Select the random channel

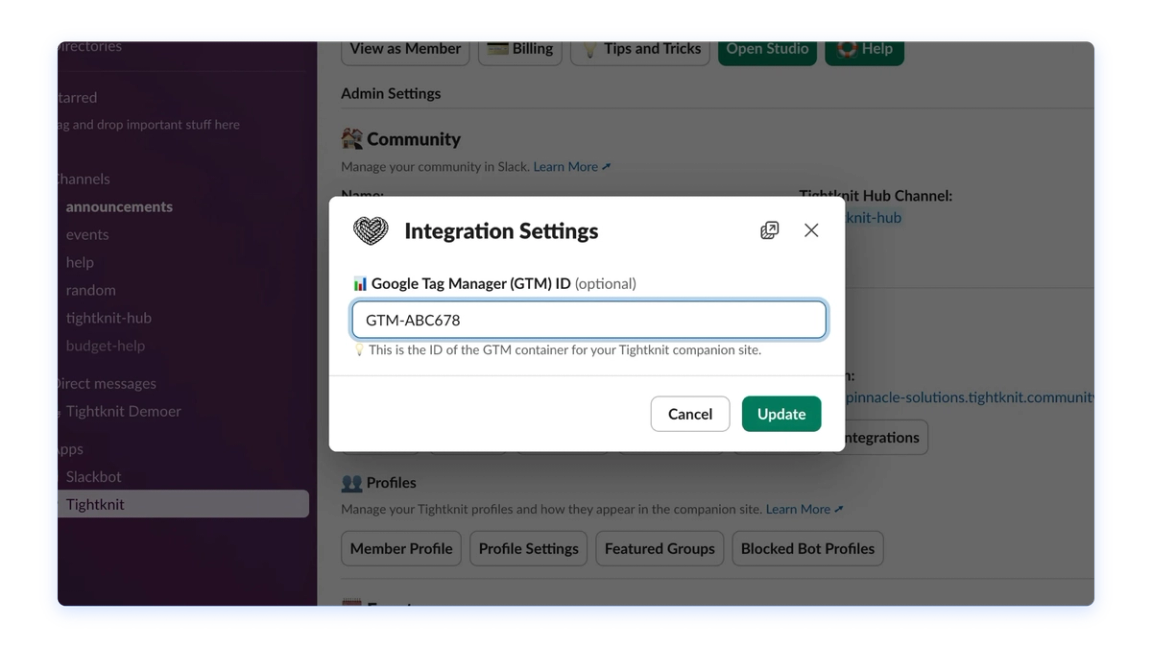pos(90,290)
